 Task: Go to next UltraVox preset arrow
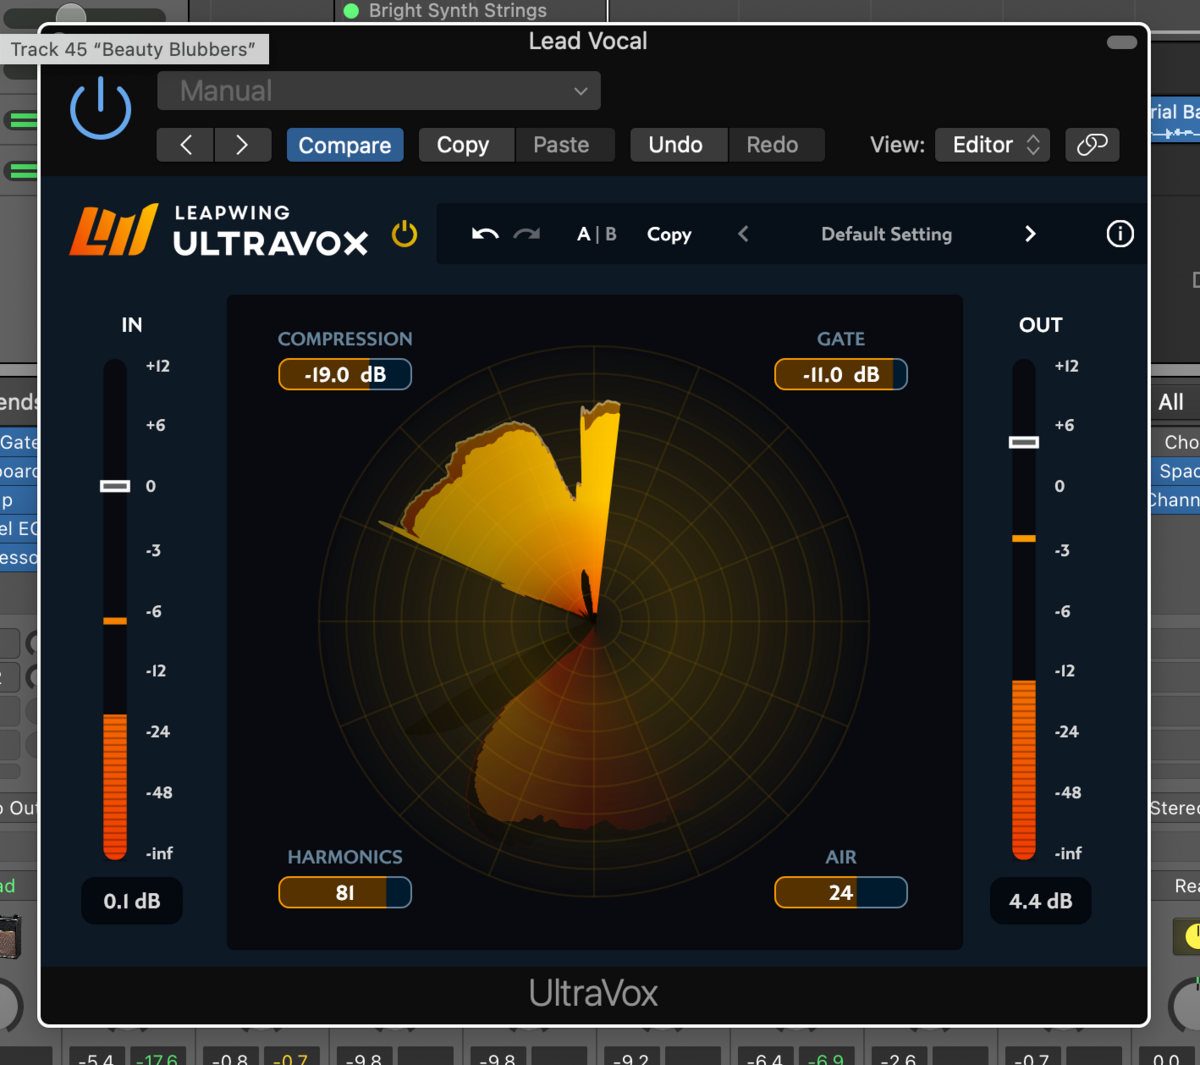click(x=1030, y=234)
